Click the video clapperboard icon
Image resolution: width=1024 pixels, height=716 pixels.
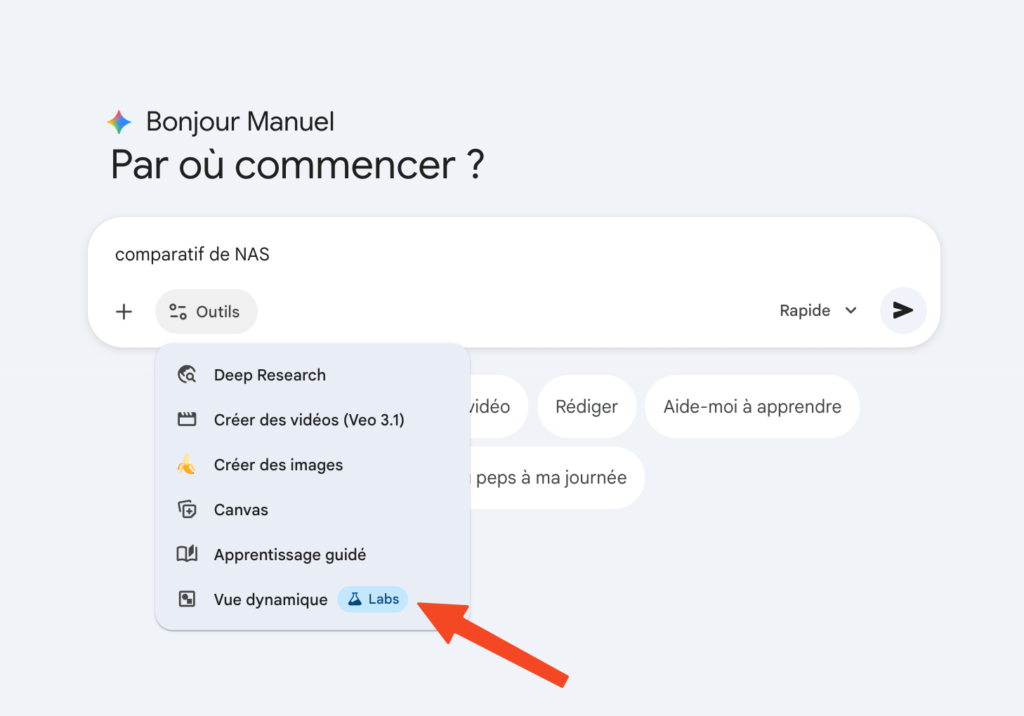(x=187, y=420)
